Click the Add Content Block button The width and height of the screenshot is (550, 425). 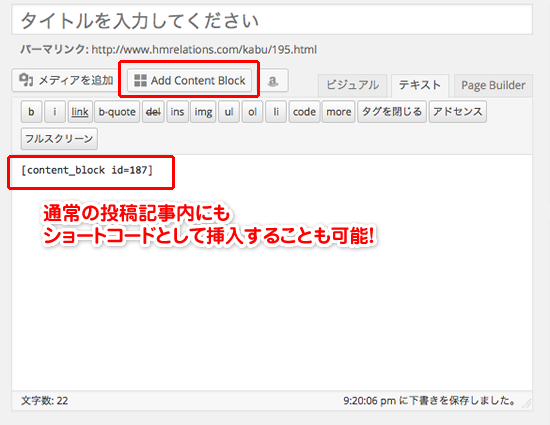click(x=189, y=81)
